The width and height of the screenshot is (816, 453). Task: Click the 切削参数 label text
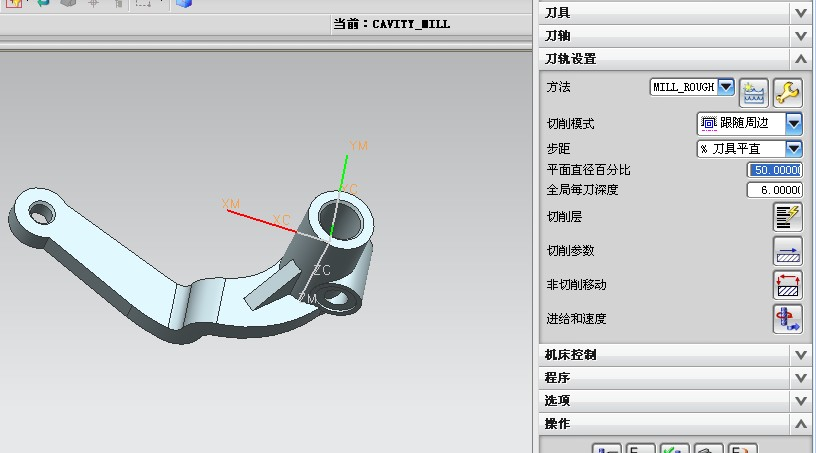tap(570, 251)
